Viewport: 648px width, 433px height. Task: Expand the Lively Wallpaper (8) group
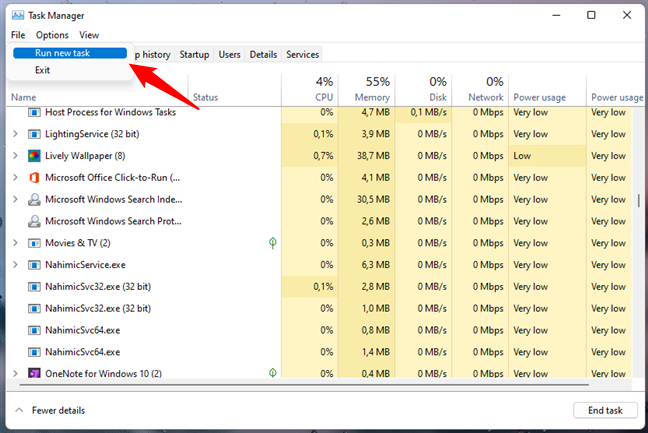pyautogui.click(x=15, y=156)
